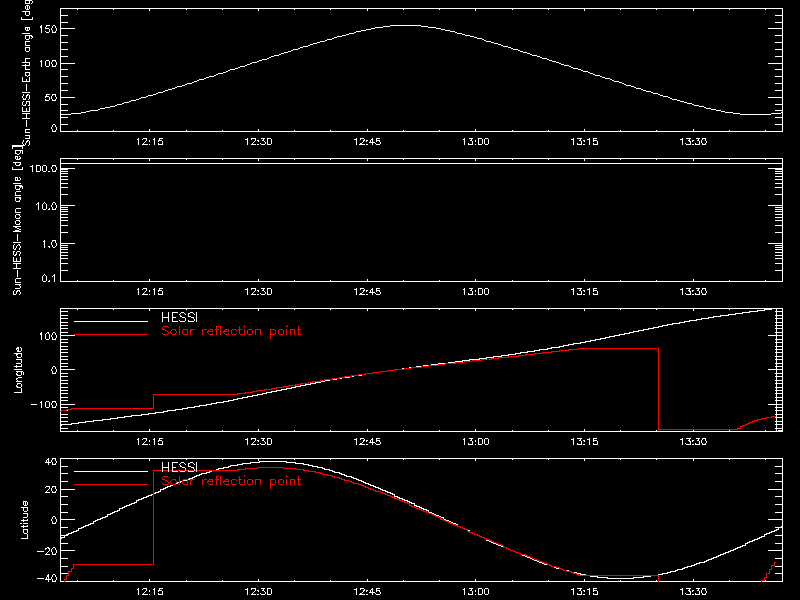Click the 12:45 tick label under Earth angle plot
Screen dimensions: 800x600
pyautogui.click(x=367, y=142)
